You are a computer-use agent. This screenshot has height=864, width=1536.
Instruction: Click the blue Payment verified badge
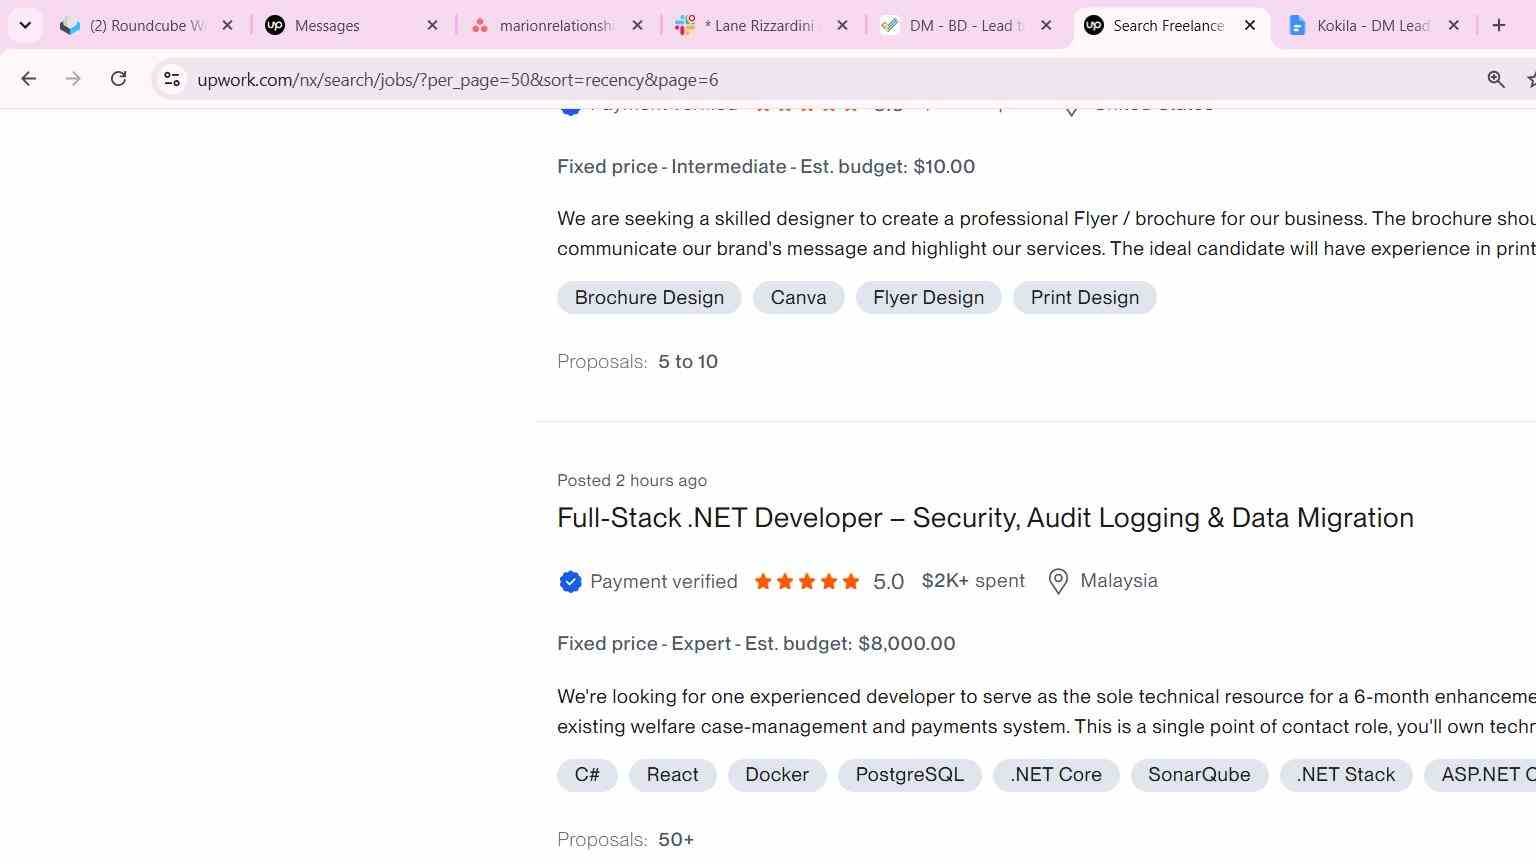click(570, 582)
